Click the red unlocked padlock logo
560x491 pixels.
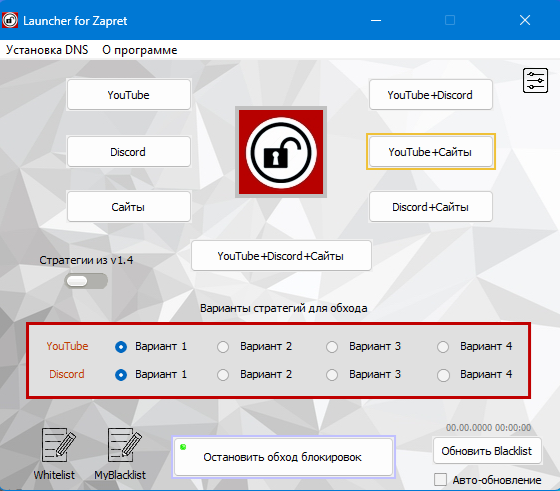point(281,152)
